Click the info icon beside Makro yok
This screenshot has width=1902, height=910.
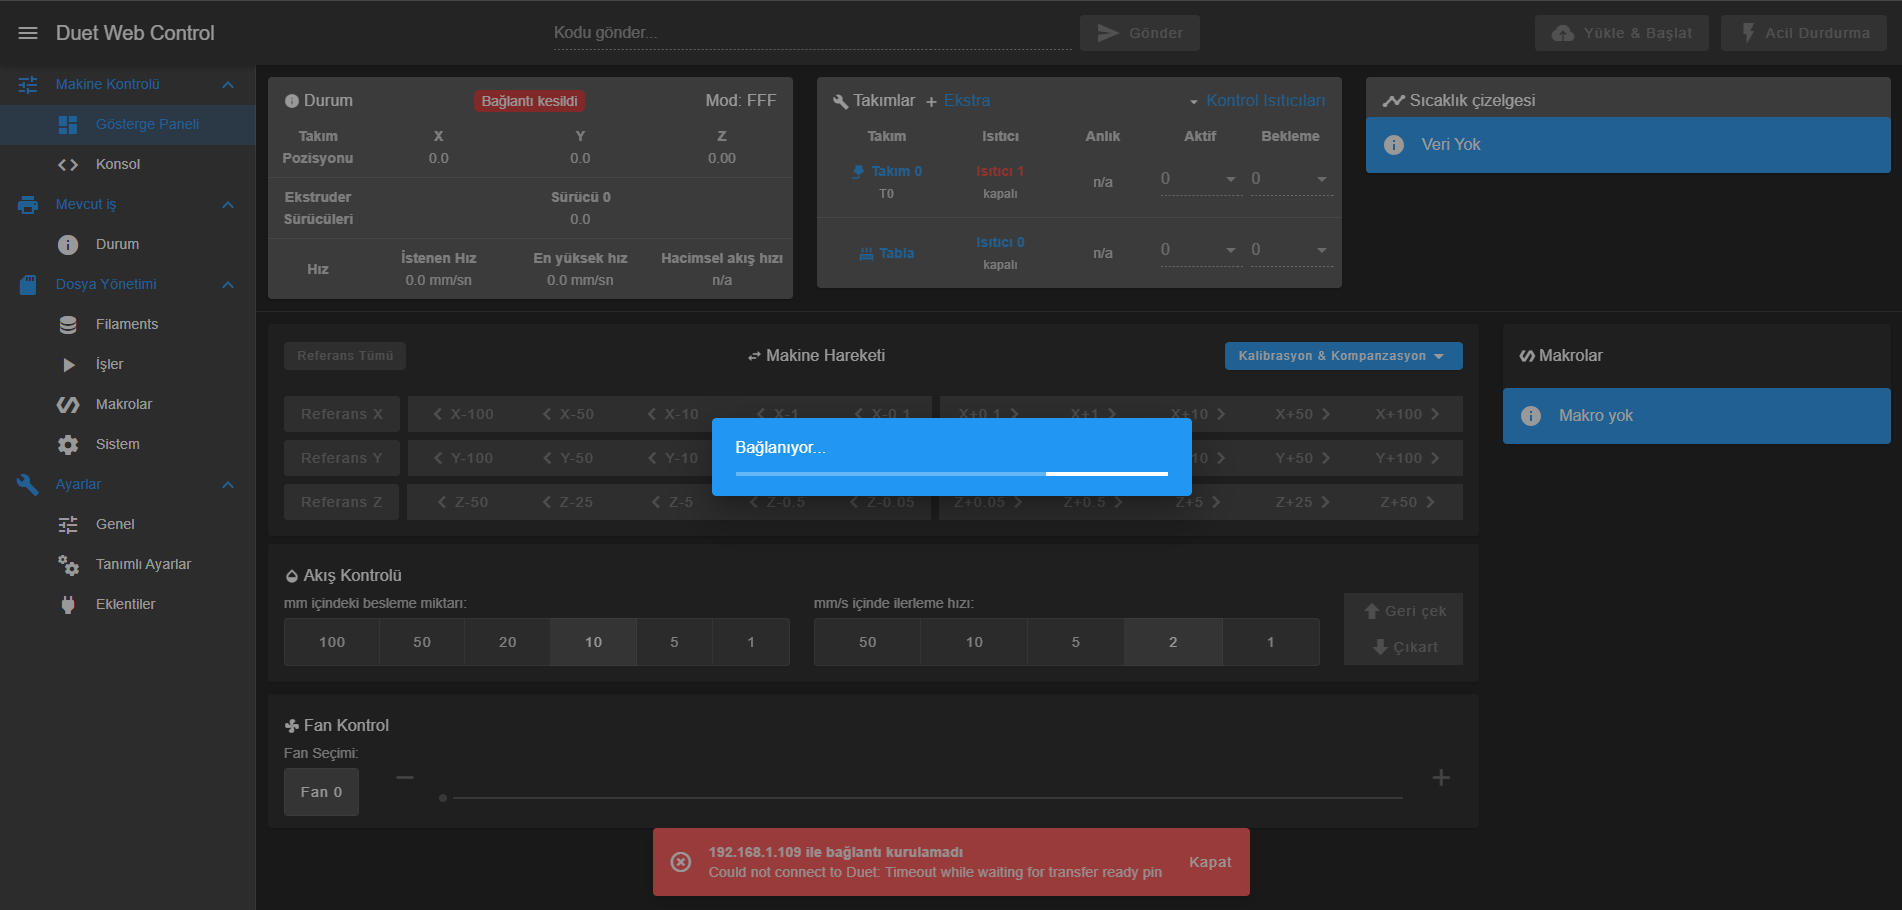[1531, 416]
